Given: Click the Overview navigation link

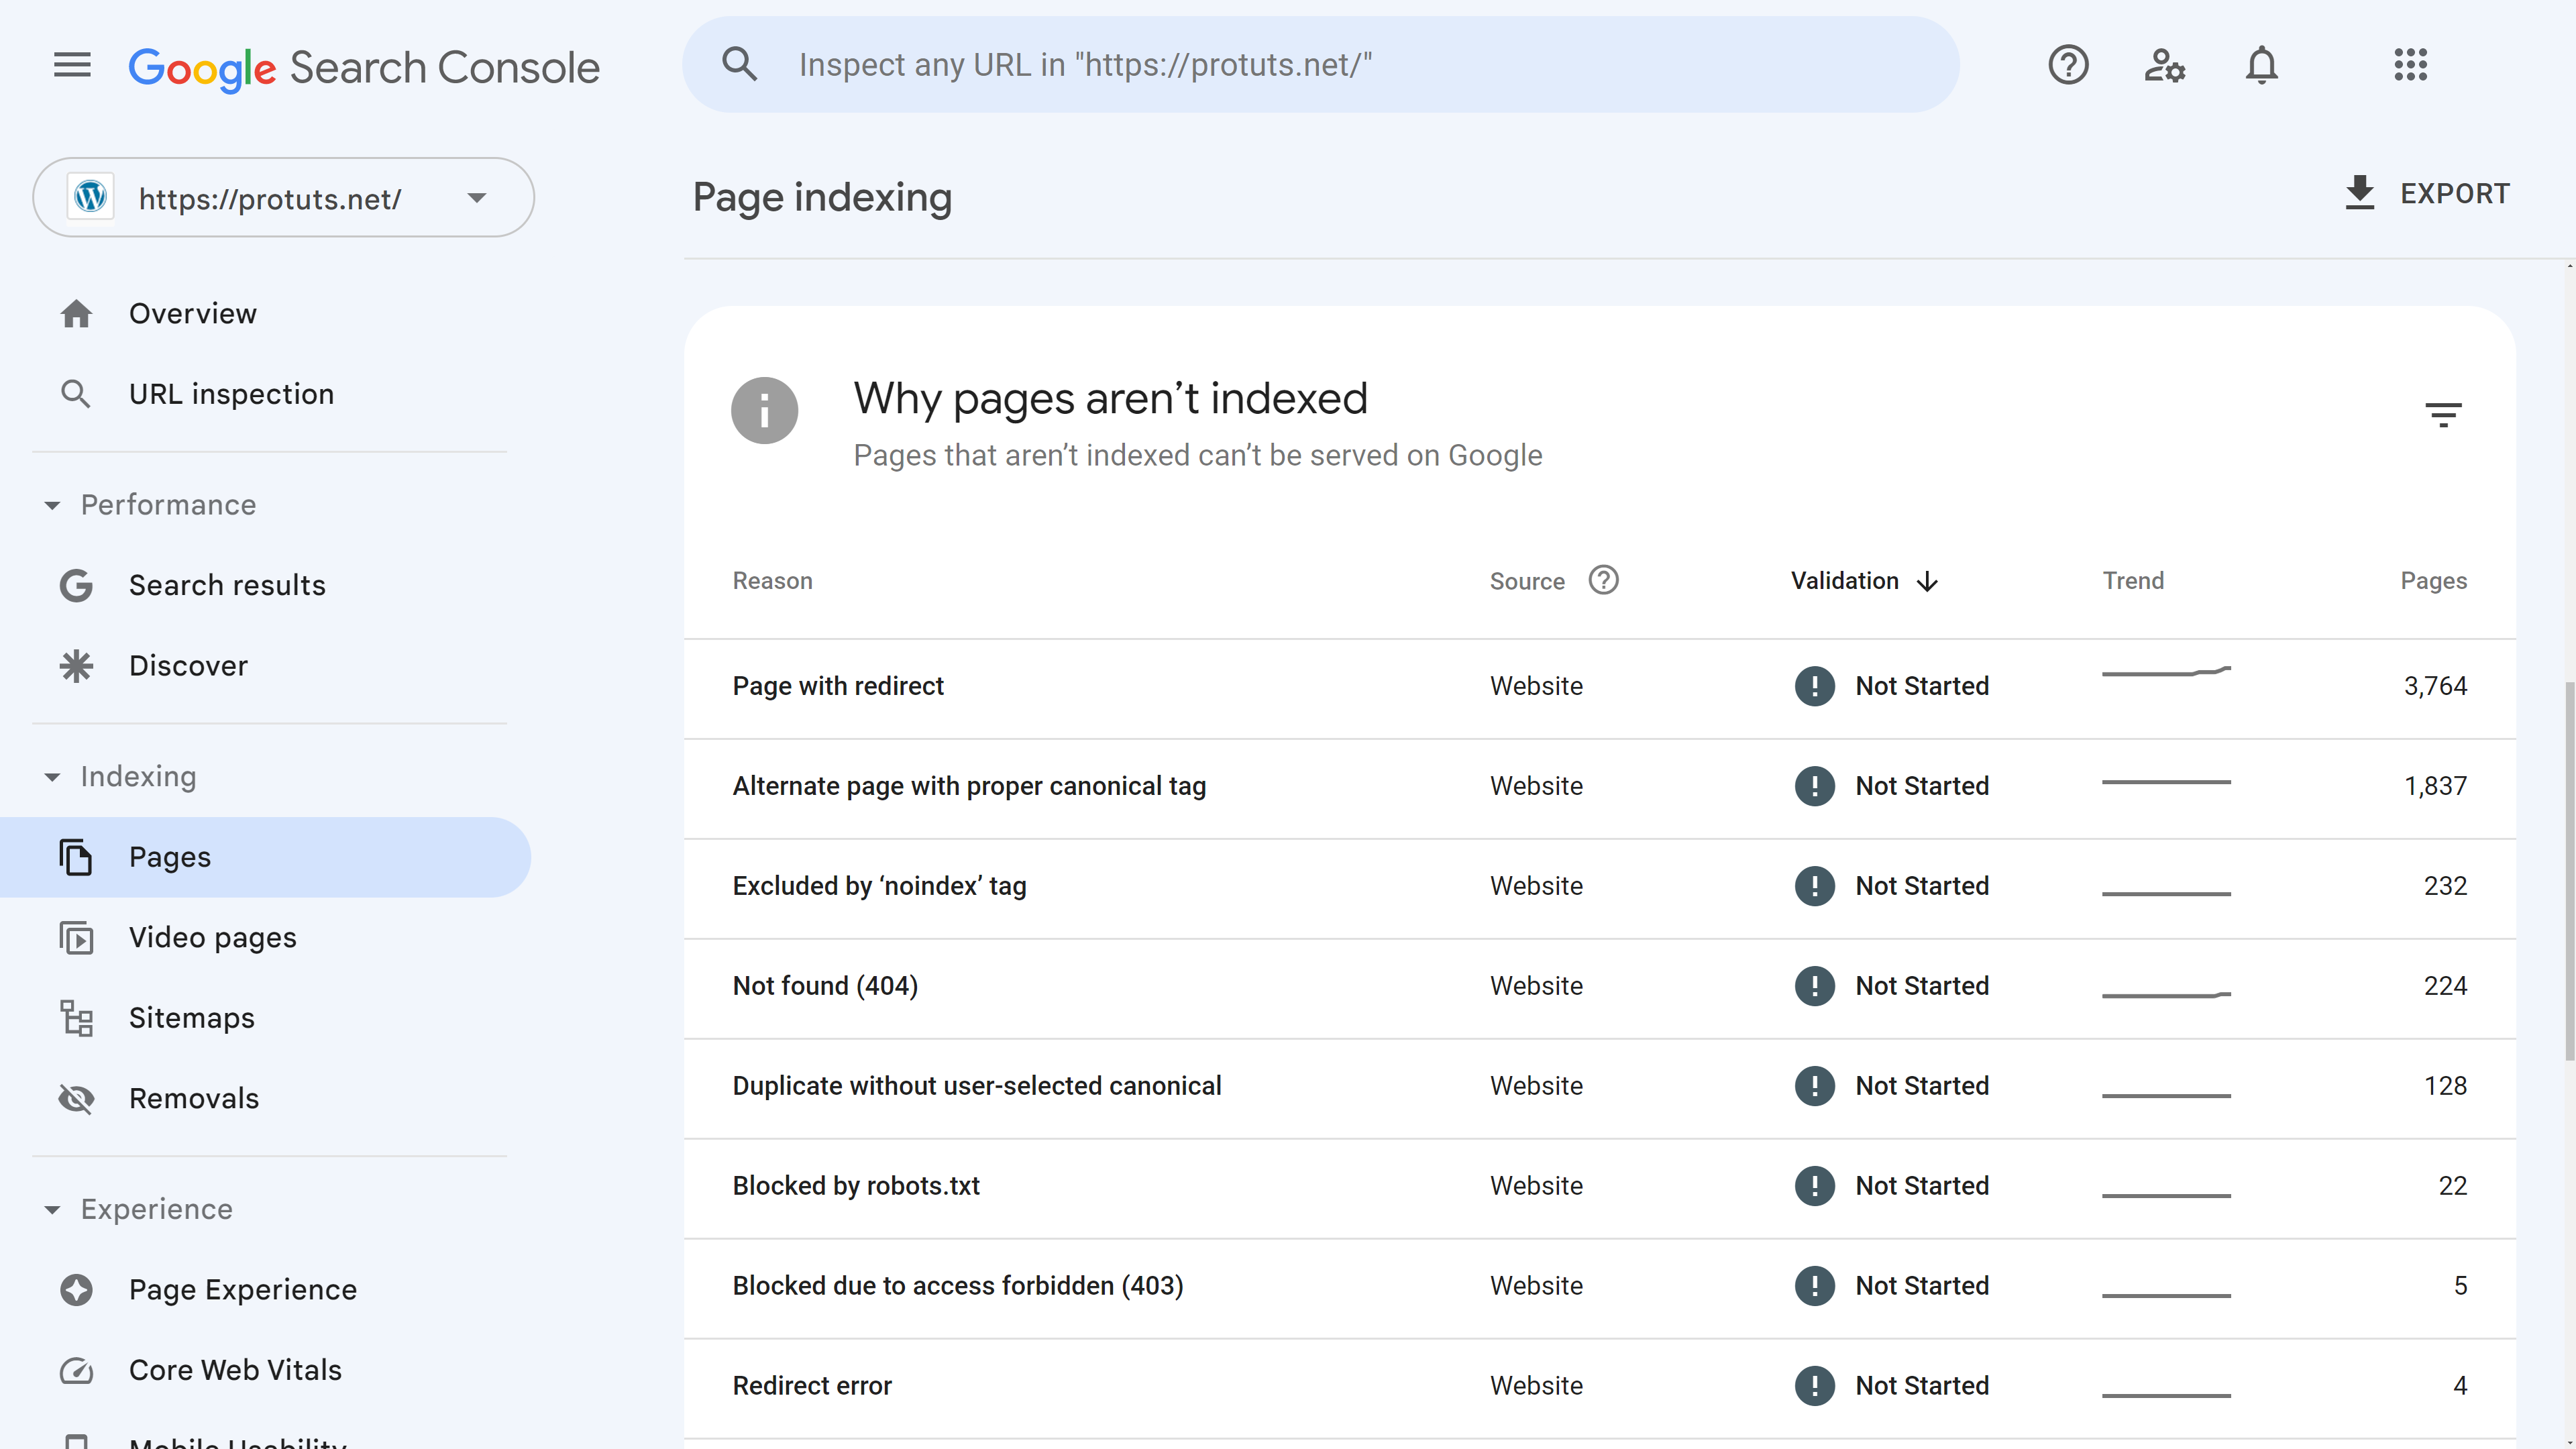Looking at the screenshot, I should pos(193,313).
